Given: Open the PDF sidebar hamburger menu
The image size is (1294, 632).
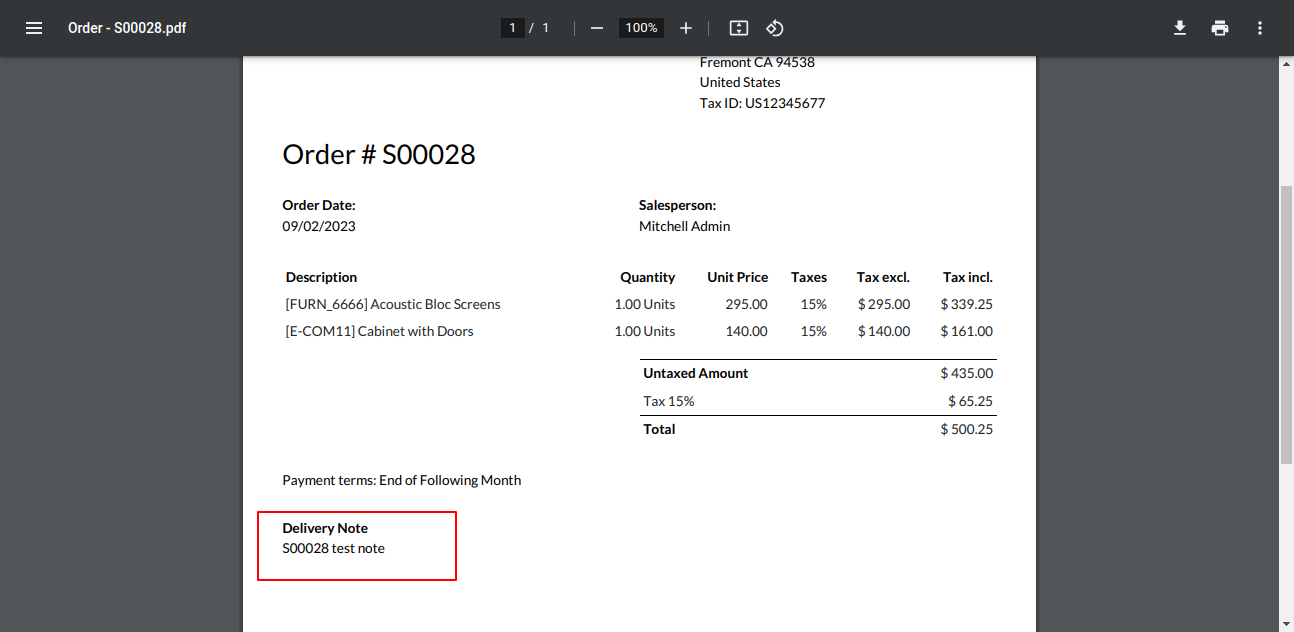Looking at the screenshot, I should click(34, 28).
